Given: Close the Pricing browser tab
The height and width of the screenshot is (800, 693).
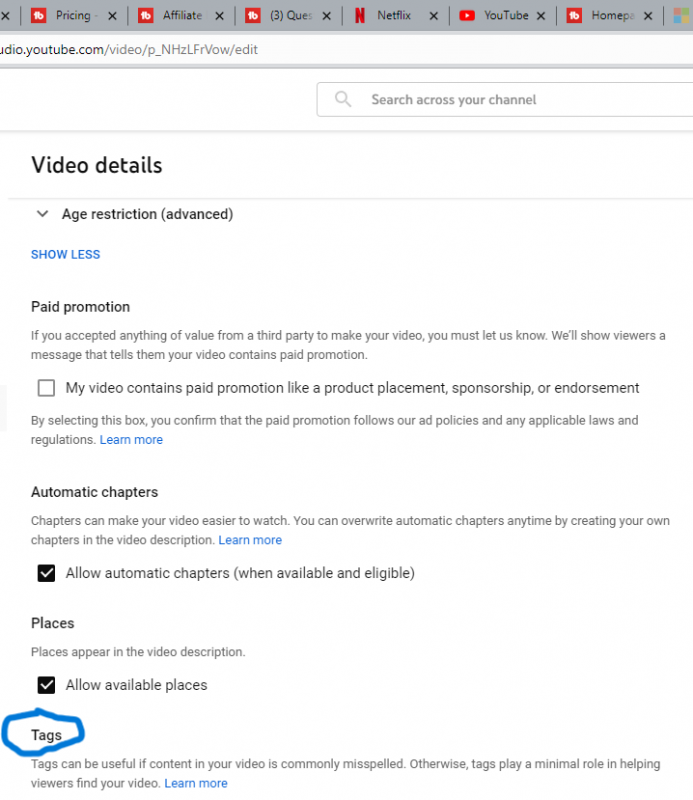Looking at the screenshot, I should tap(111, 16).
